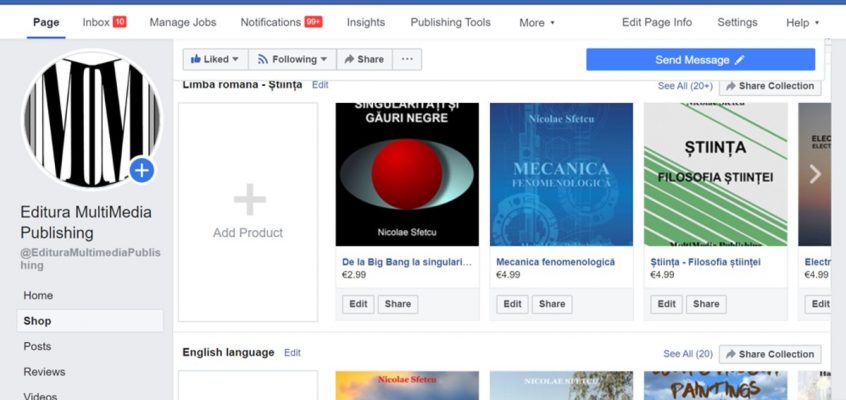The height and width of the screenshot is (400, 846).
Task: Open the Mecanica fenomenologică book cover
Action: (561, 174)
